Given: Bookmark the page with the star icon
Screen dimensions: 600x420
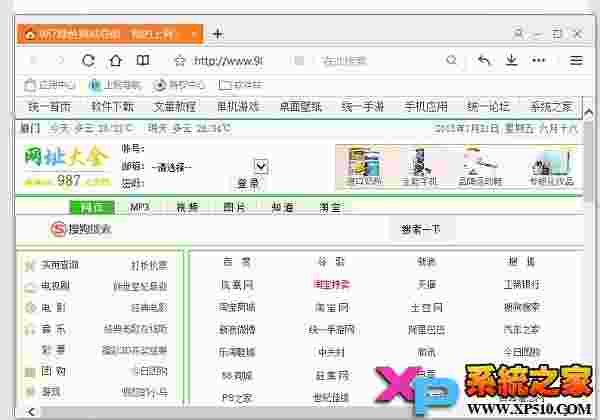Looking at the screenshot, I should 179,61.
